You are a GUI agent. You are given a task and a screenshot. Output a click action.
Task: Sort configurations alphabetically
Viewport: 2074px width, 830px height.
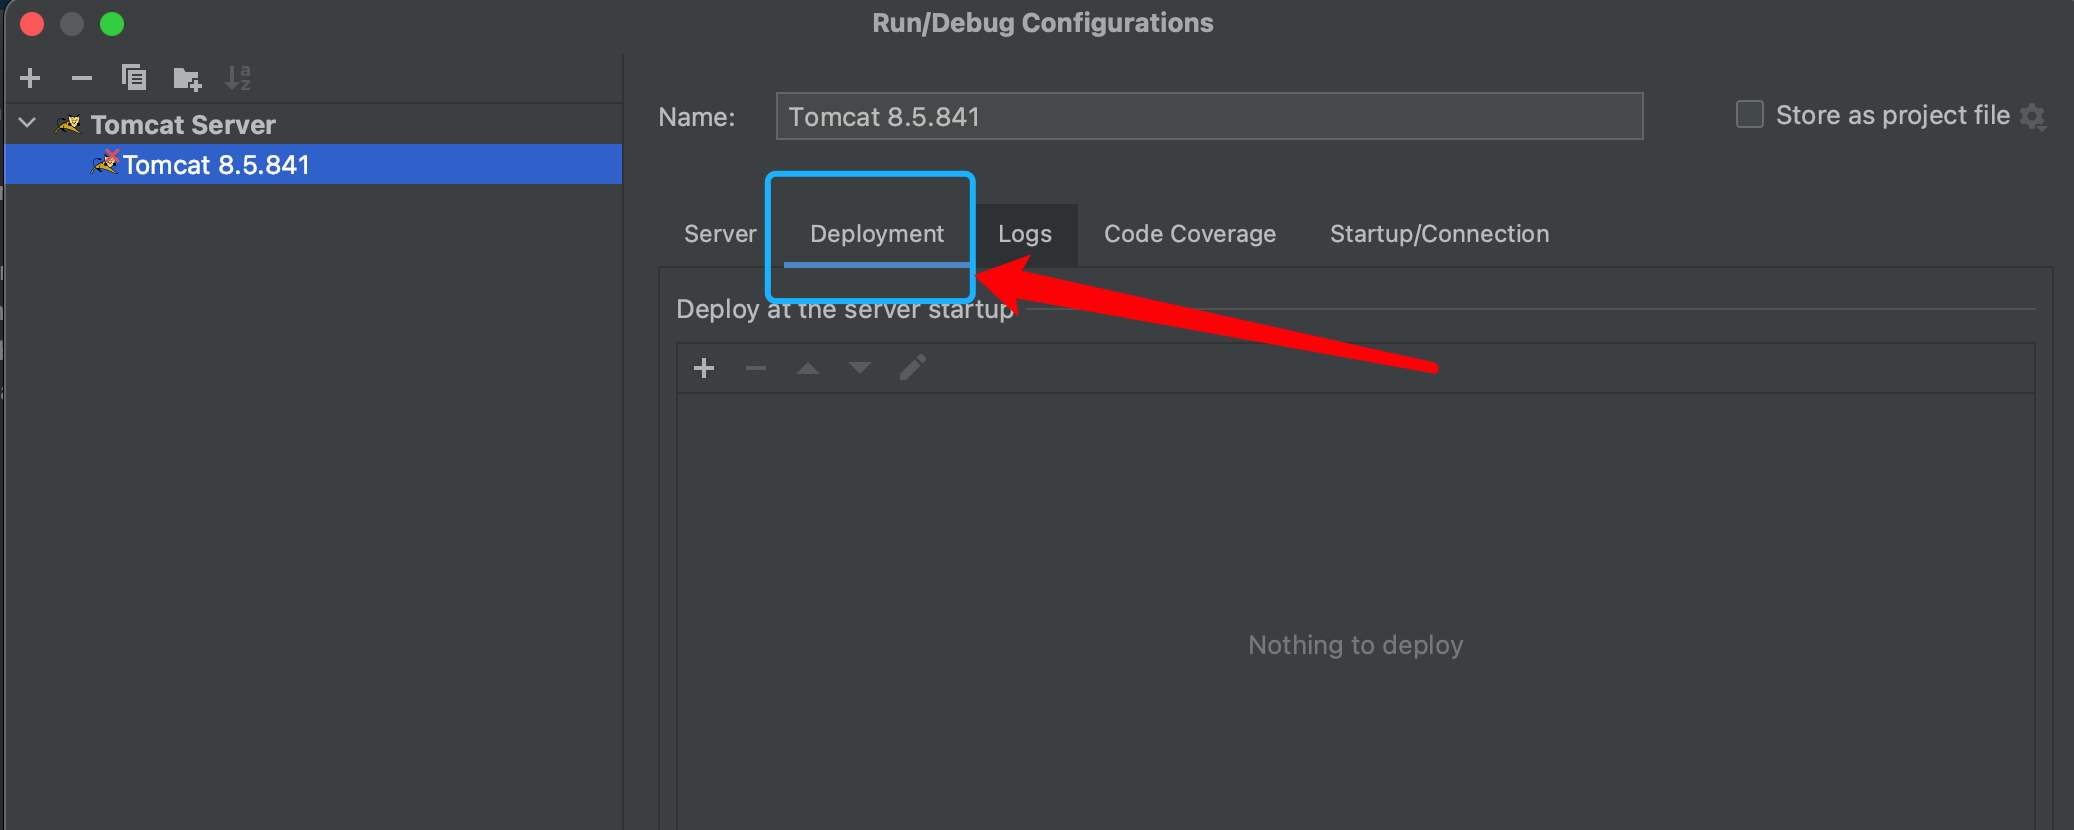coord(238,78)
